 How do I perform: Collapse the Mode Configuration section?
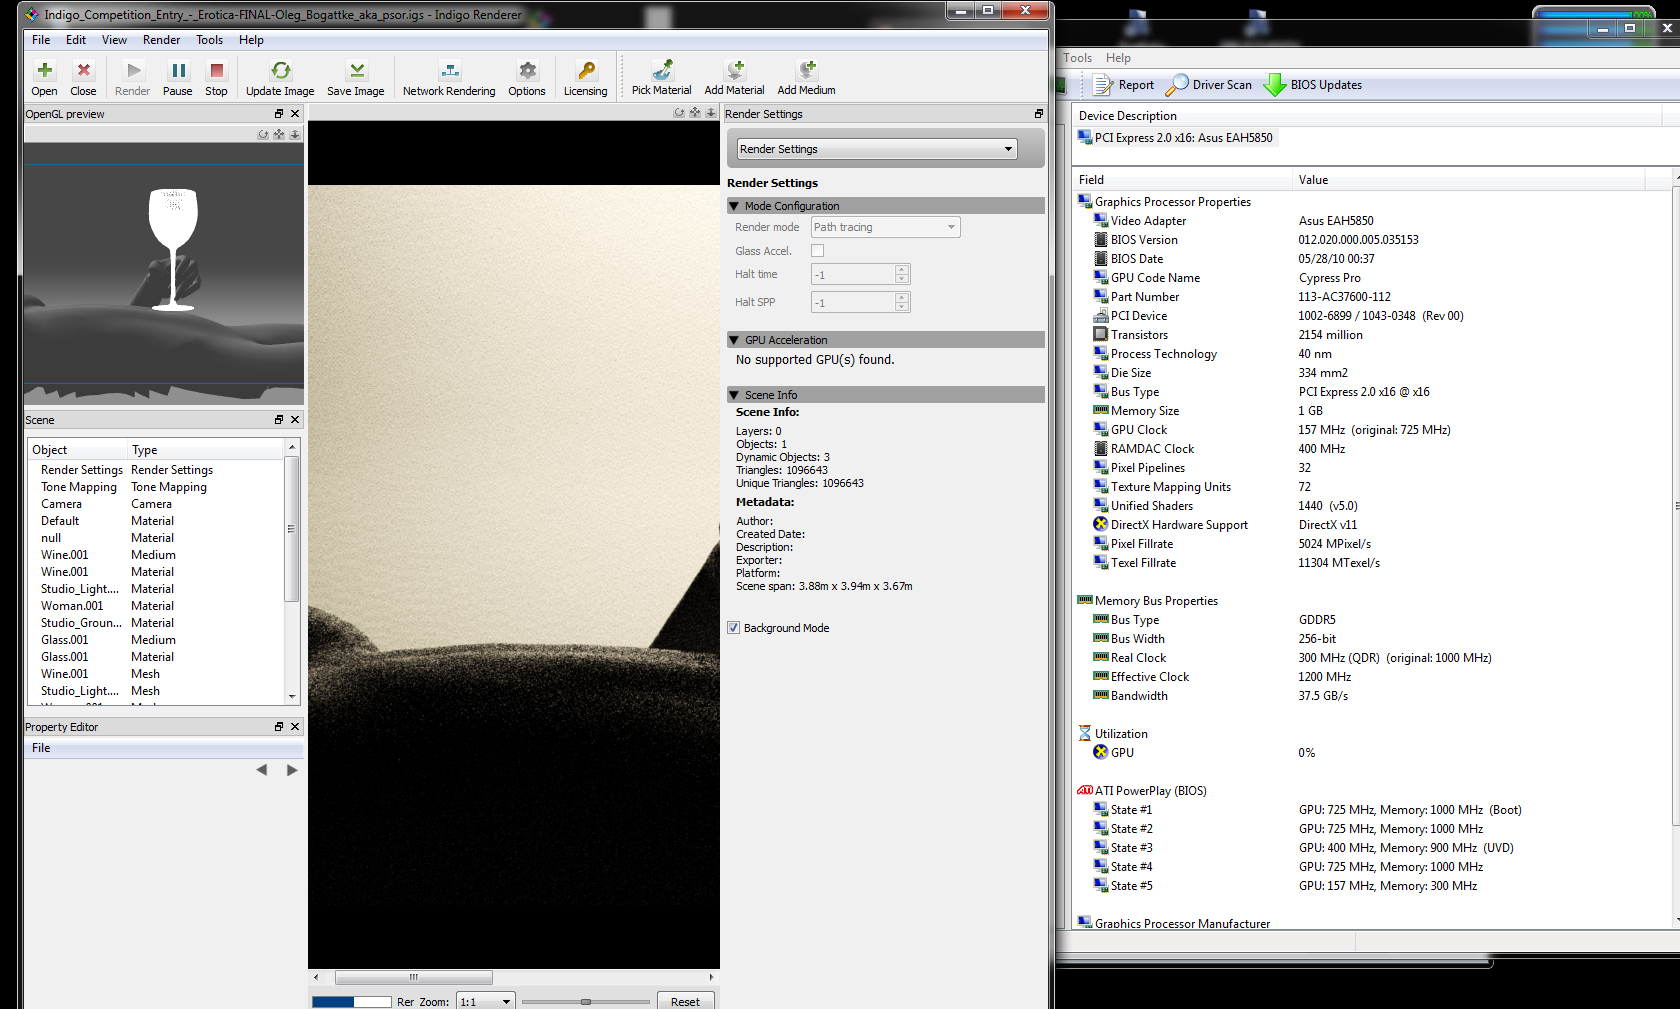734,206
